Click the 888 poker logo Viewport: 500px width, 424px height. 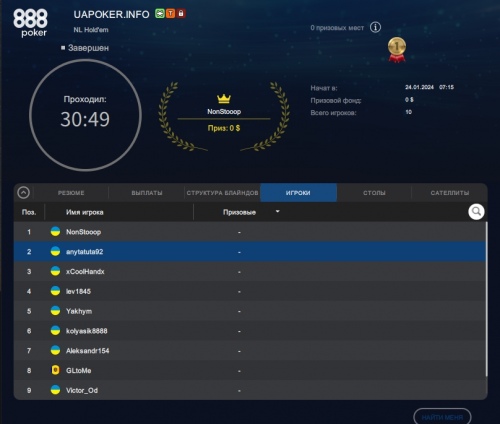[x=30, y=23]
